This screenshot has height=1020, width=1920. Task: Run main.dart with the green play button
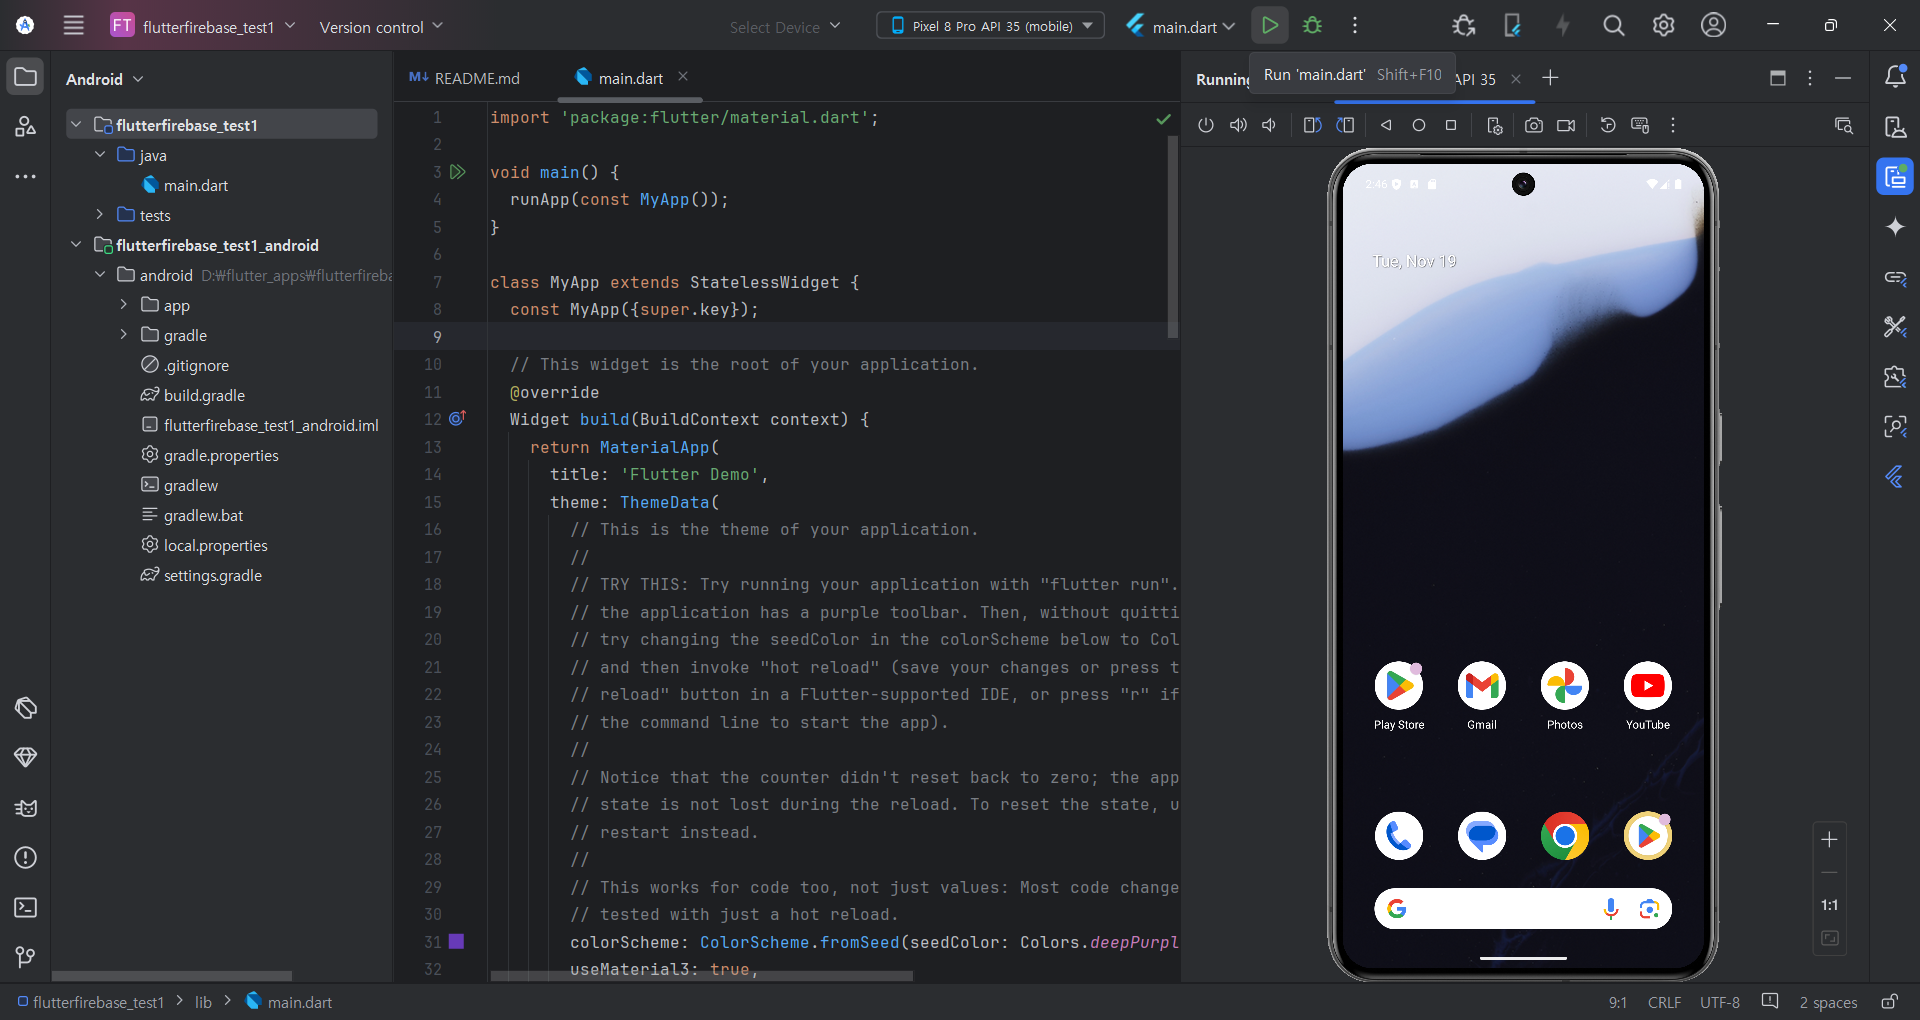pos(1269,26)
